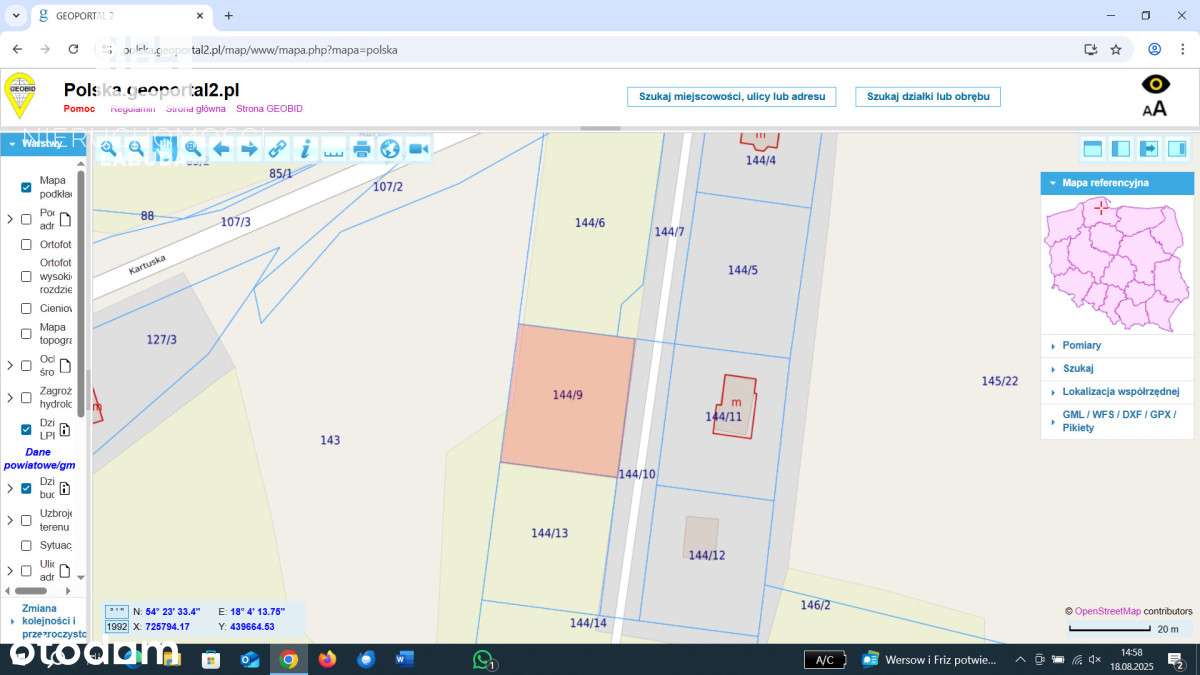Viewport: 1200px width, 675px height.
Task: Switch coordinate format to degrees-minutes-seconds box
Action: click(117, 610)
